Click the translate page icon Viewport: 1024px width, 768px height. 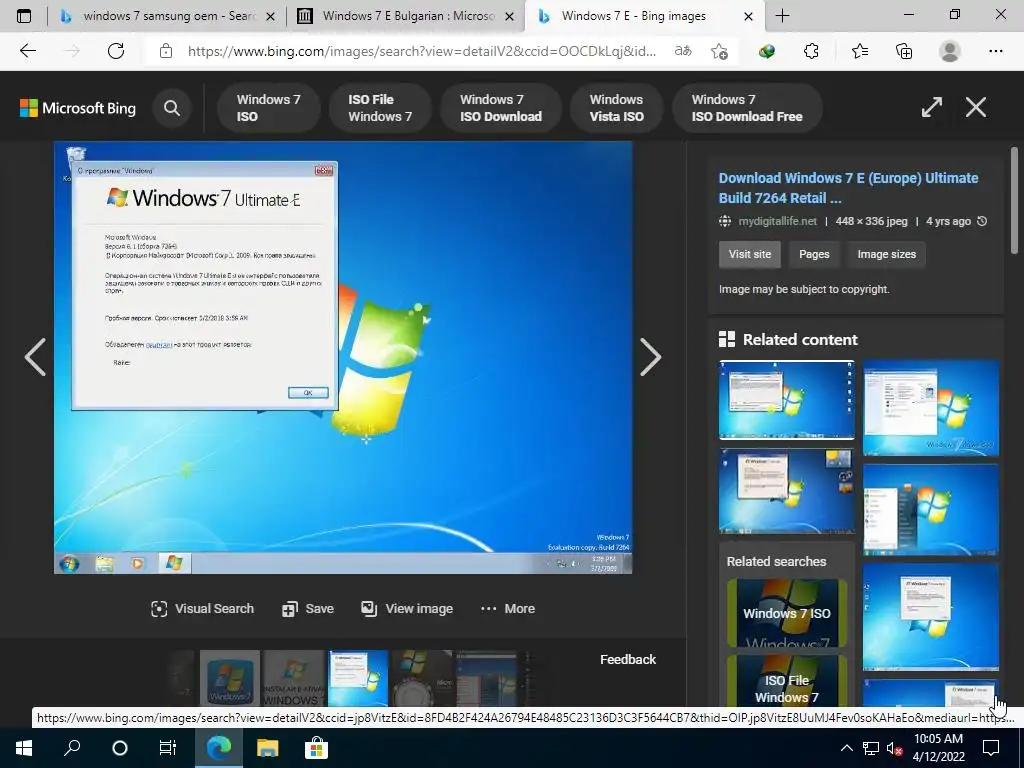point(683,51)
